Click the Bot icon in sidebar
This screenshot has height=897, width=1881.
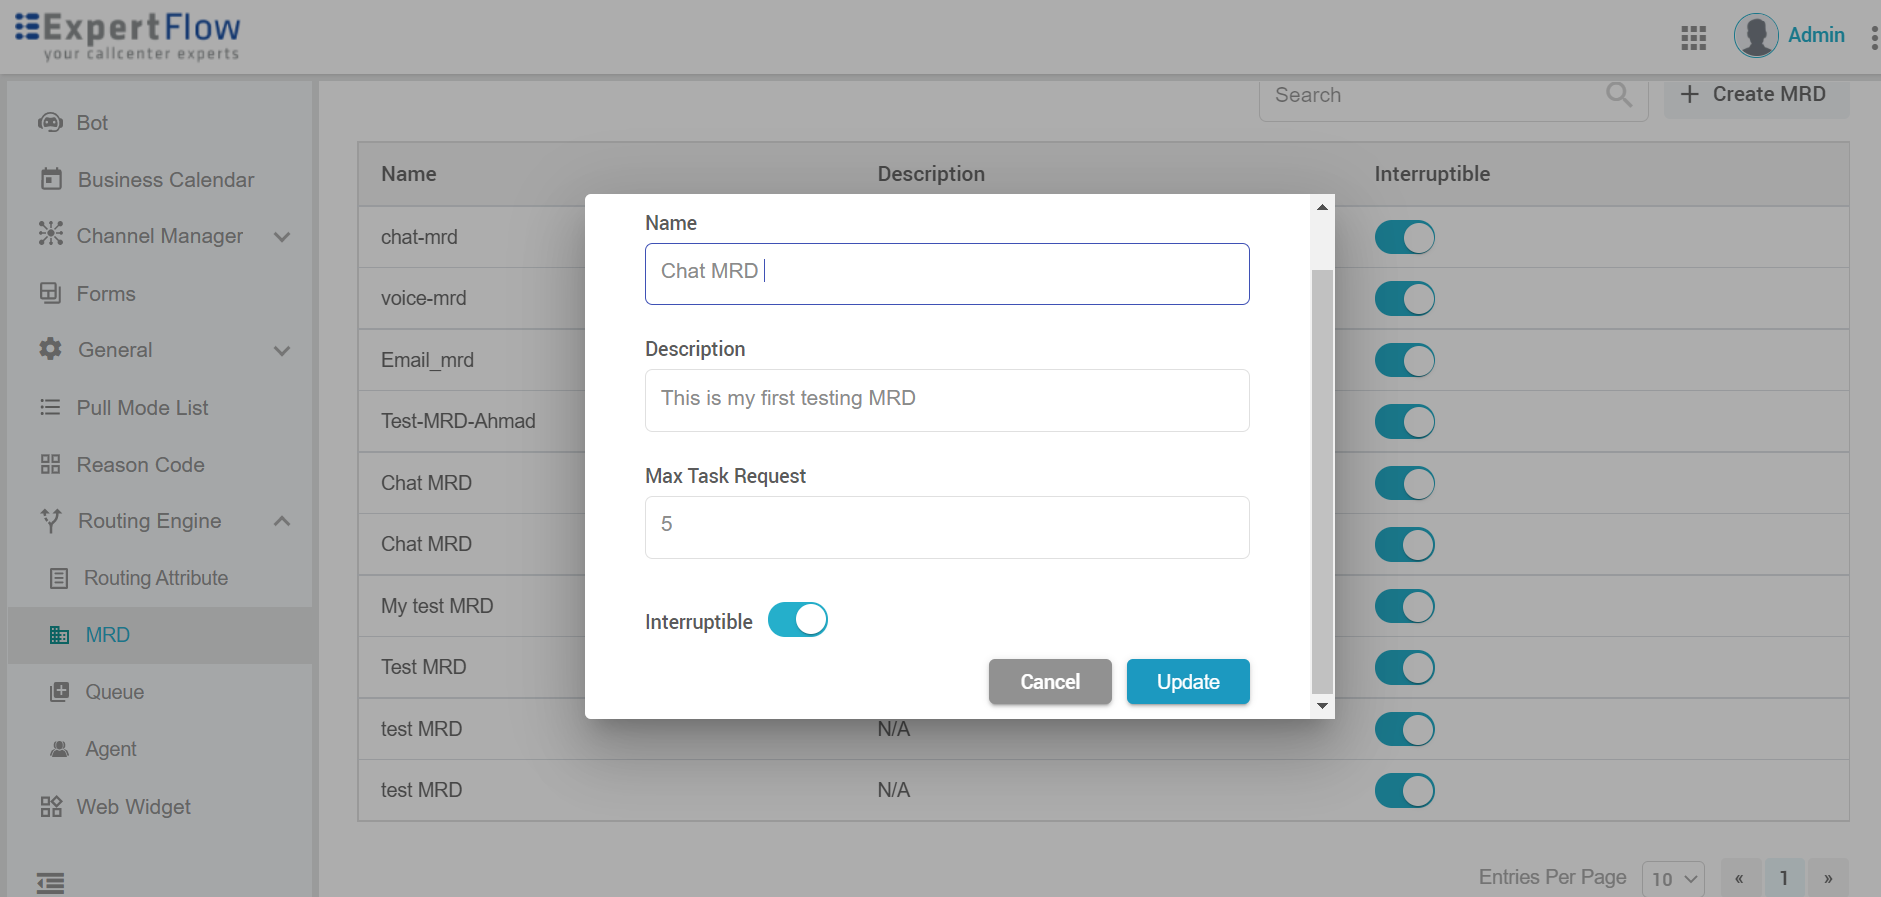tap(50, 122)
